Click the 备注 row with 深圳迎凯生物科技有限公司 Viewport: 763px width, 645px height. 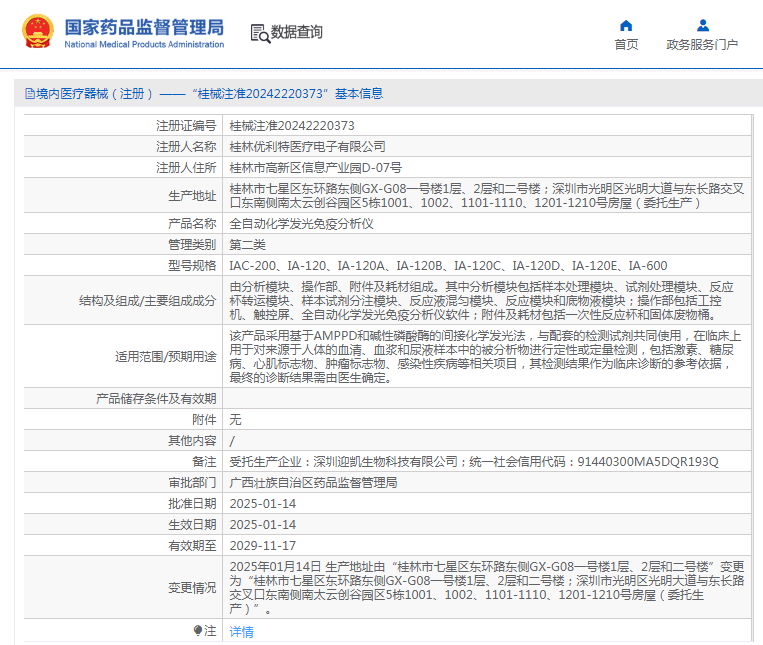[473, 461]
